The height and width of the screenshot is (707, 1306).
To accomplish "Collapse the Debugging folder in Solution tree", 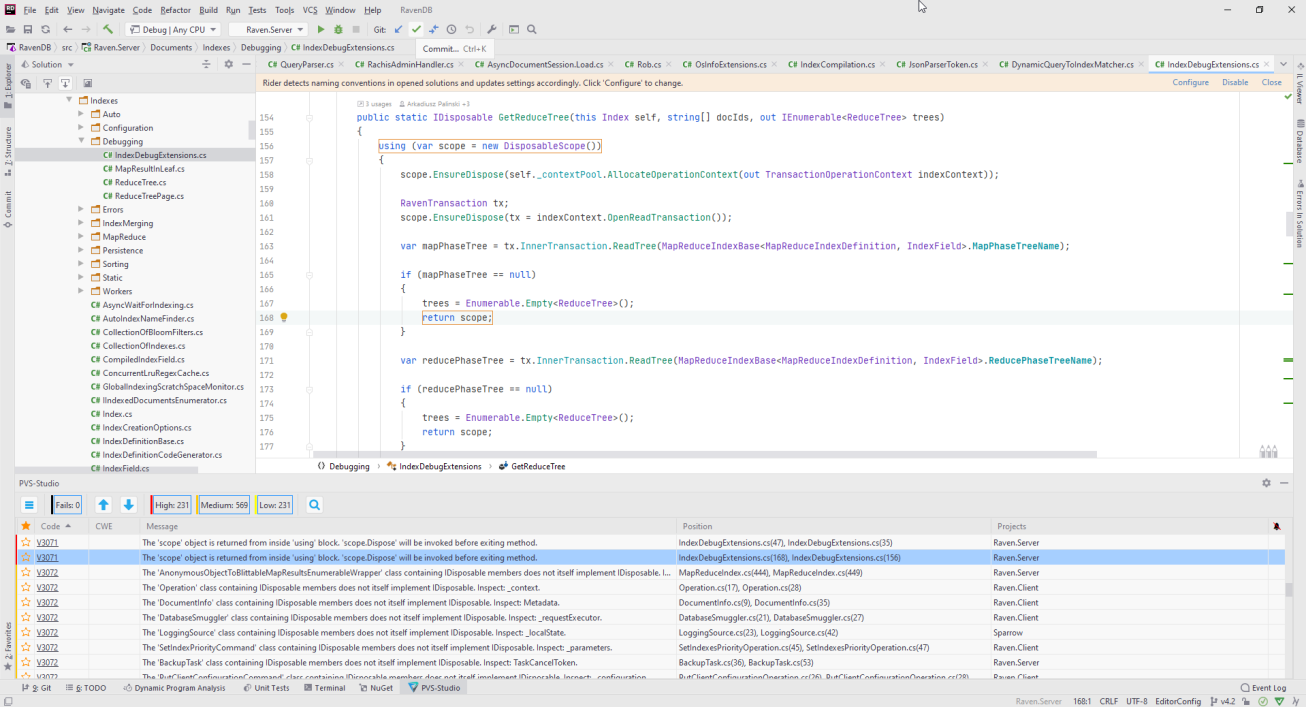I will pyautogui.click(x=82, y=142).
